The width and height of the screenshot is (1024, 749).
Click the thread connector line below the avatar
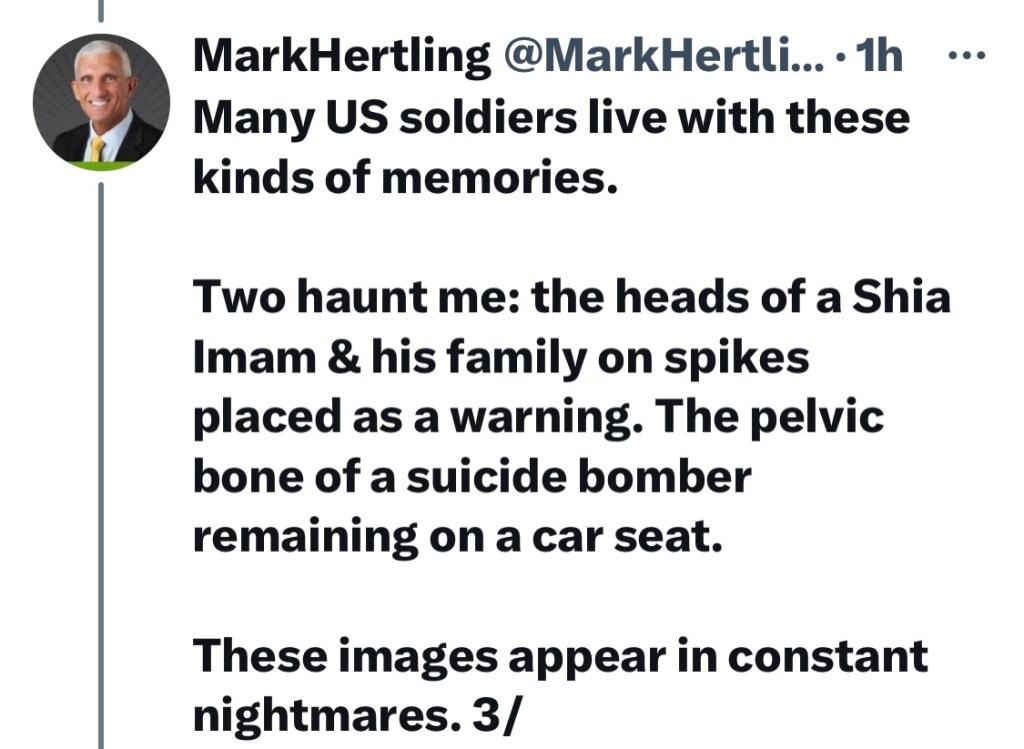pos(101,466)
